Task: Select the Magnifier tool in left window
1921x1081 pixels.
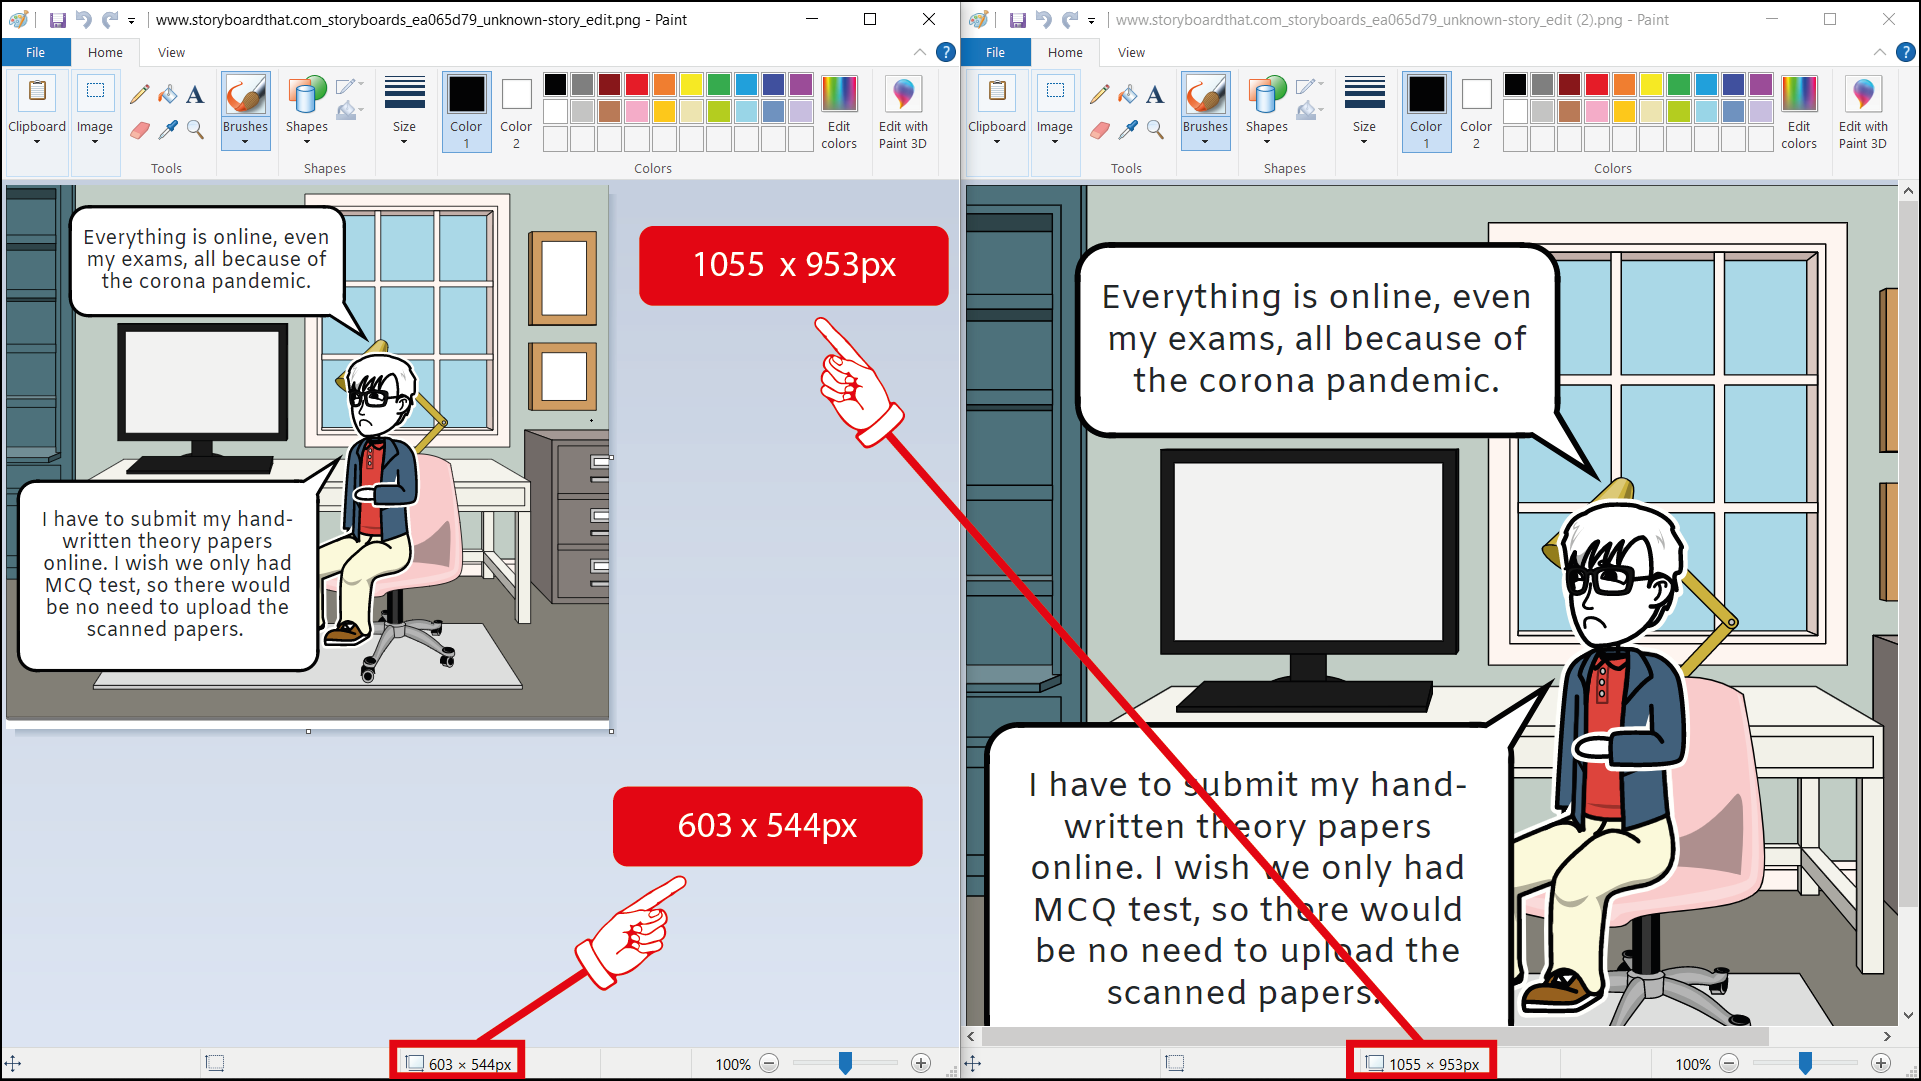Action: point(195,129)
